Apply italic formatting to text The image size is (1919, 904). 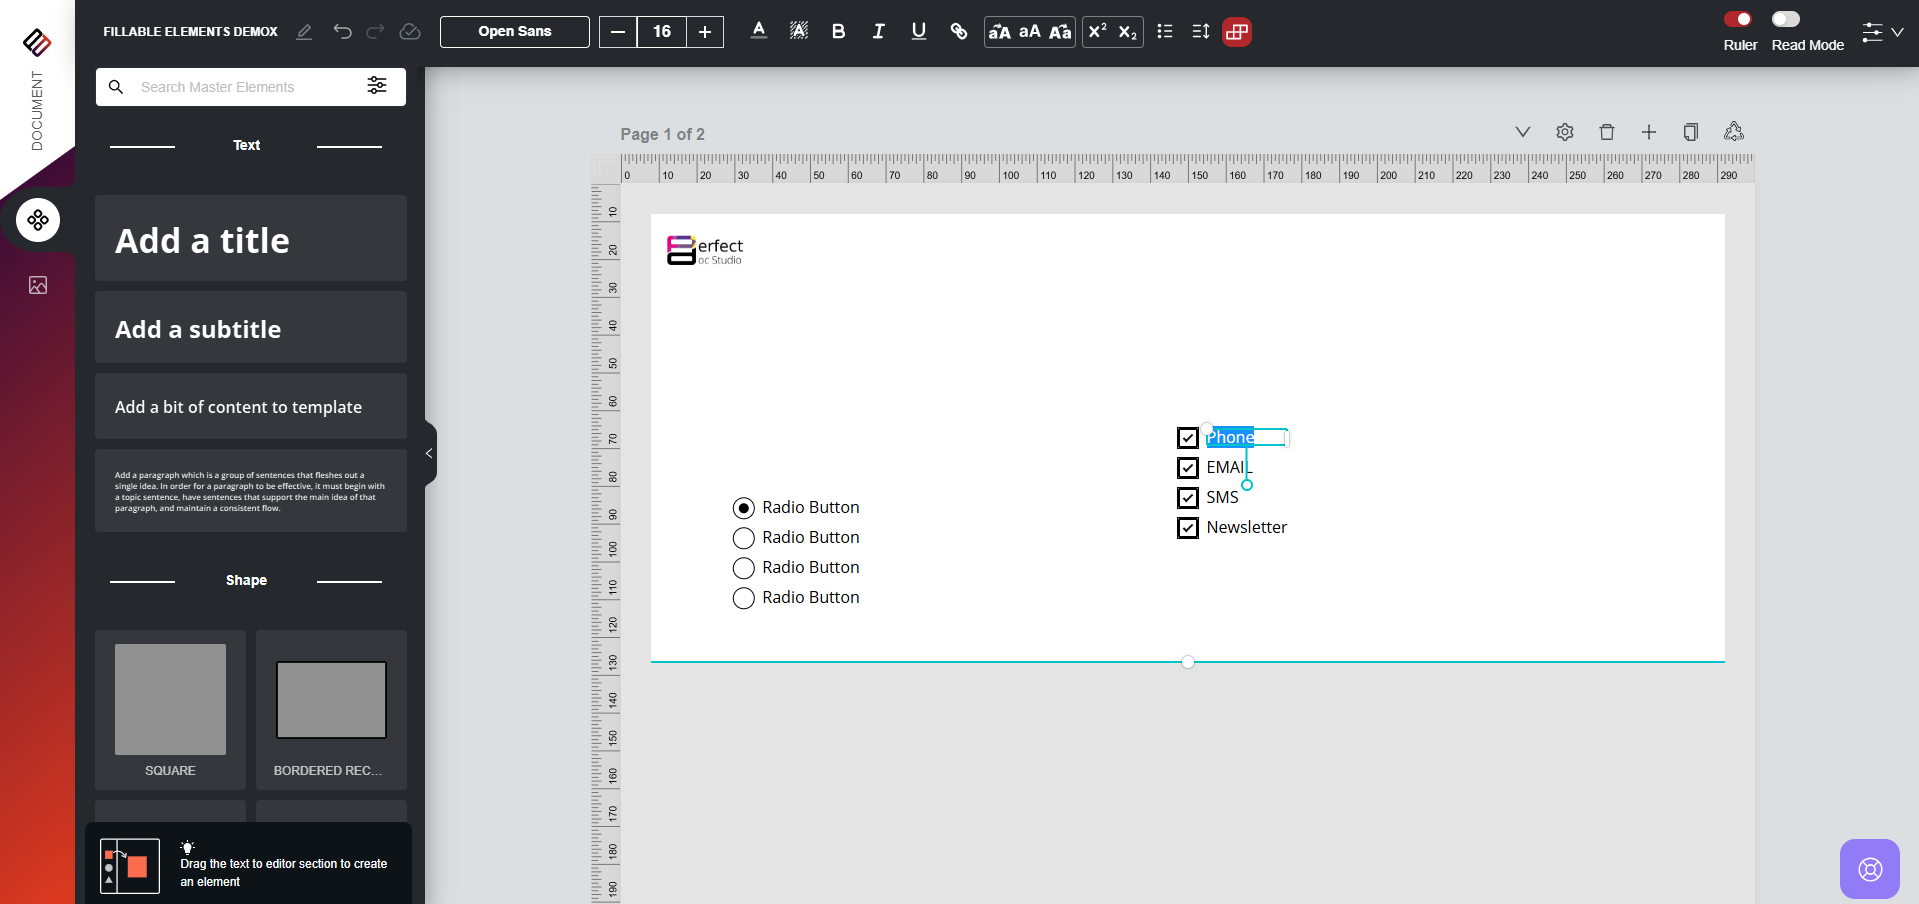click(x=878, y=32)
